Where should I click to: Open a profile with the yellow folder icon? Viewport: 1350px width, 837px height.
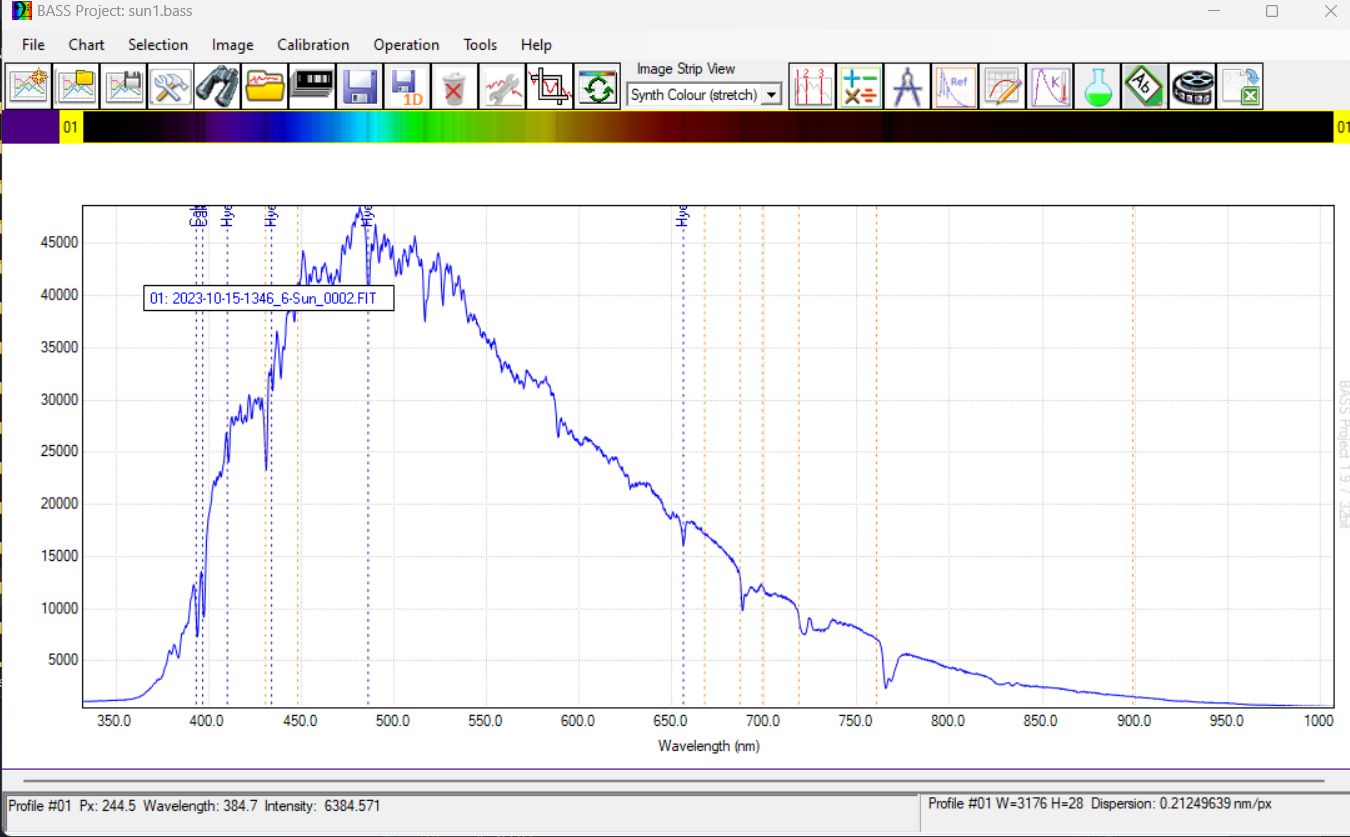coord(265,87)
